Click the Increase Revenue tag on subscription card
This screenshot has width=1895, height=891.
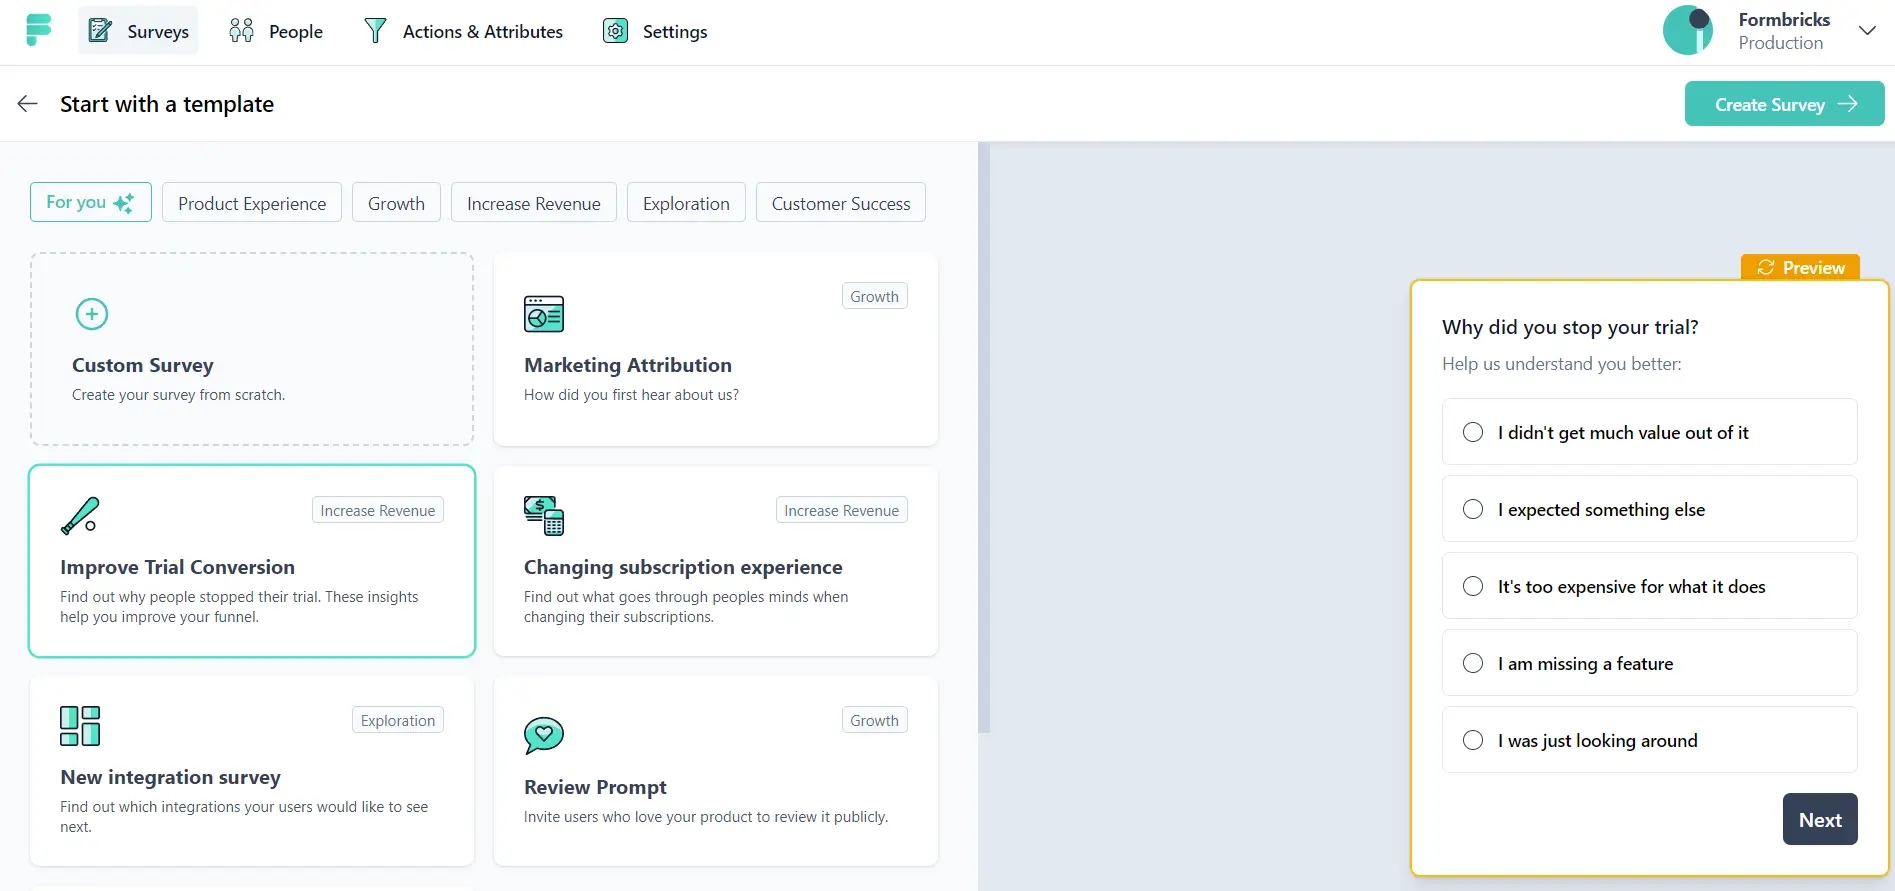point(841,510)
